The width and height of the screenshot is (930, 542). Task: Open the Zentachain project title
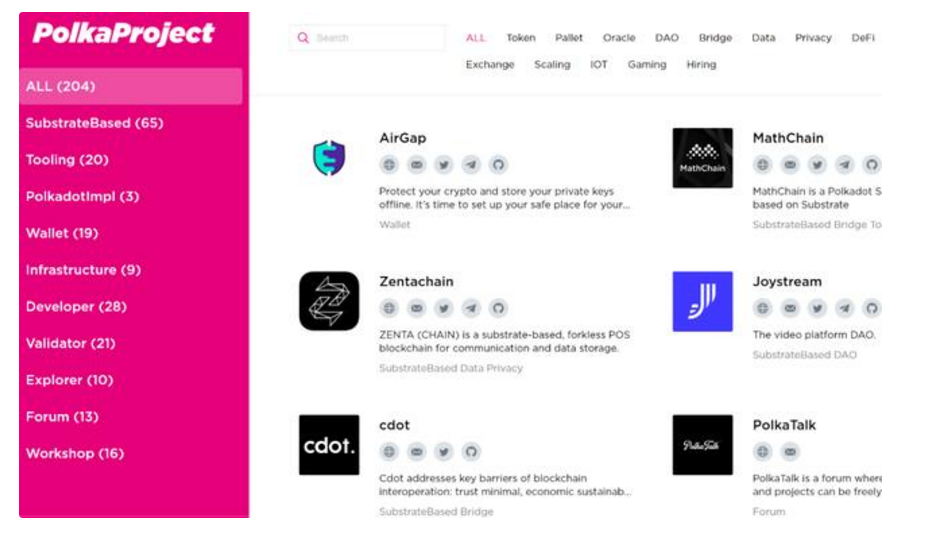[x=416, y=282]
